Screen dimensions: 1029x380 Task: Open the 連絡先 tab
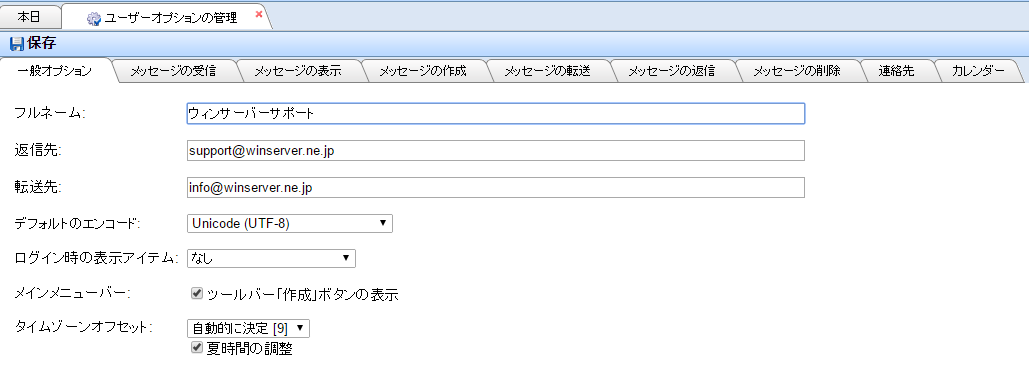[x=896, y=71]
